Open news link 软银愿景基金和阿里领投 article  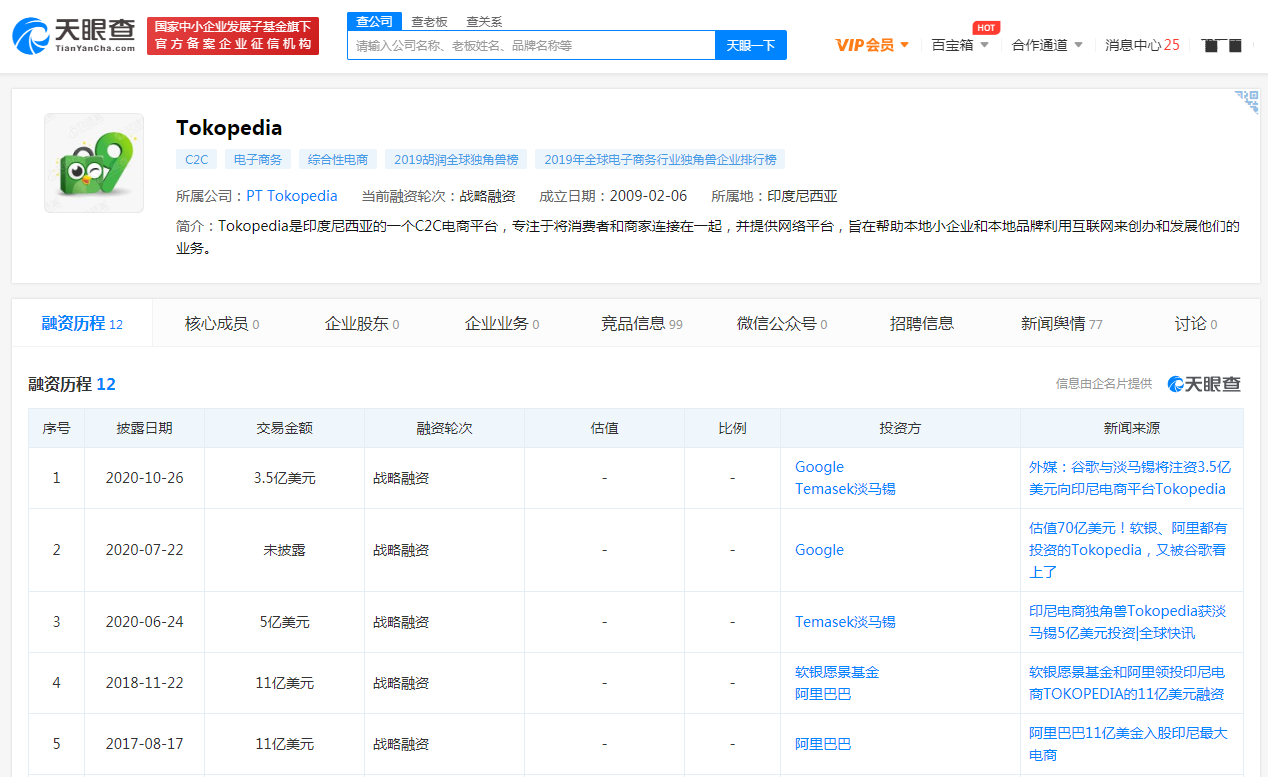point(1127,683)
